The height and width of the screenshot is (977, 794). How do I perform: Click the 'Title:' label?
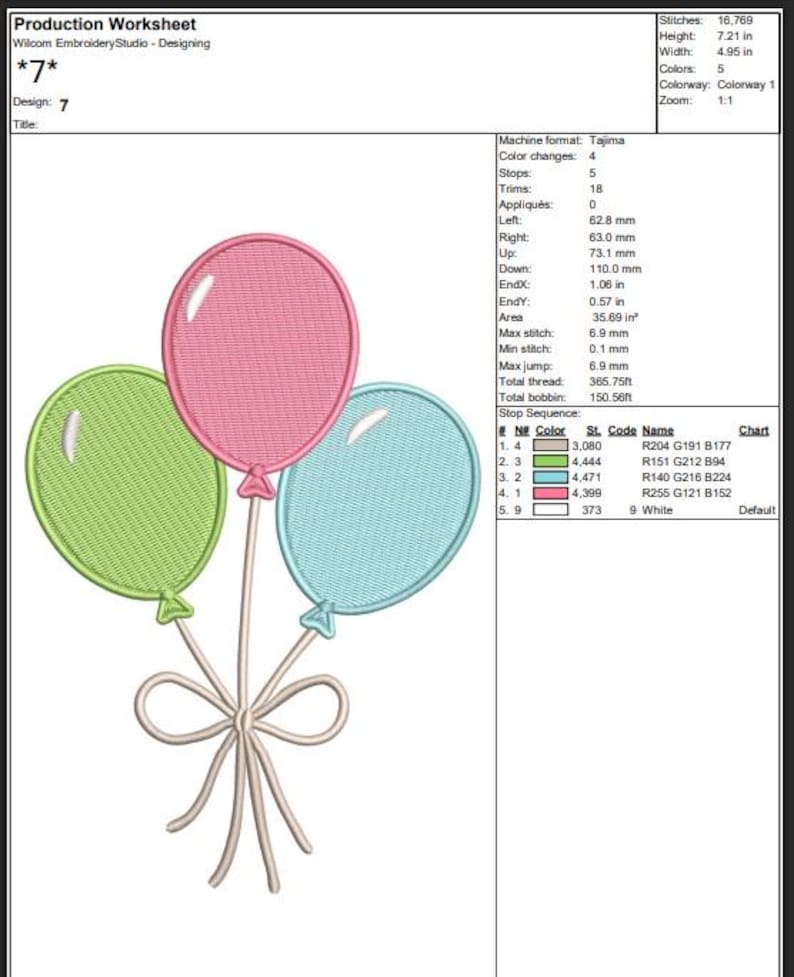coord(26,125)
